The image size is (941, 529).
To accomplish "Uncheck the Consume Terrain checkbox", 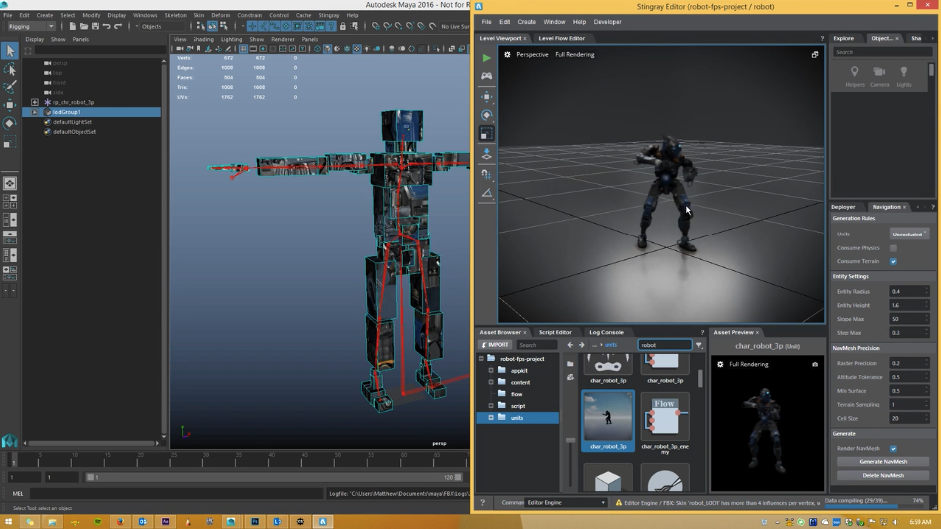I will (x=893, y=261).
